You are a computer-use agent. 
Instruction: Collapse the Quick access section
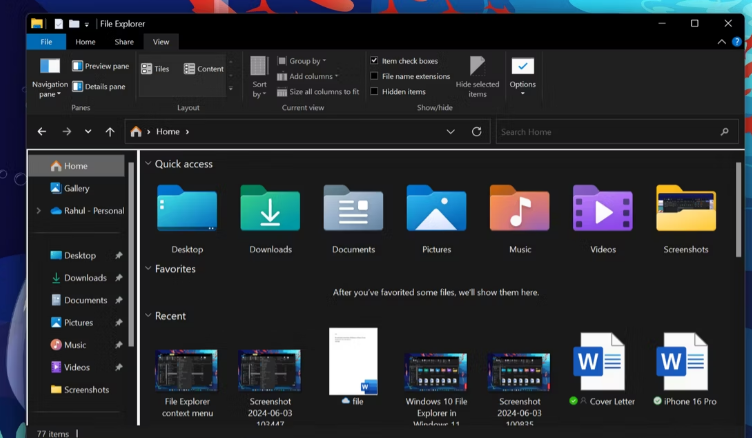pos(148,163)
